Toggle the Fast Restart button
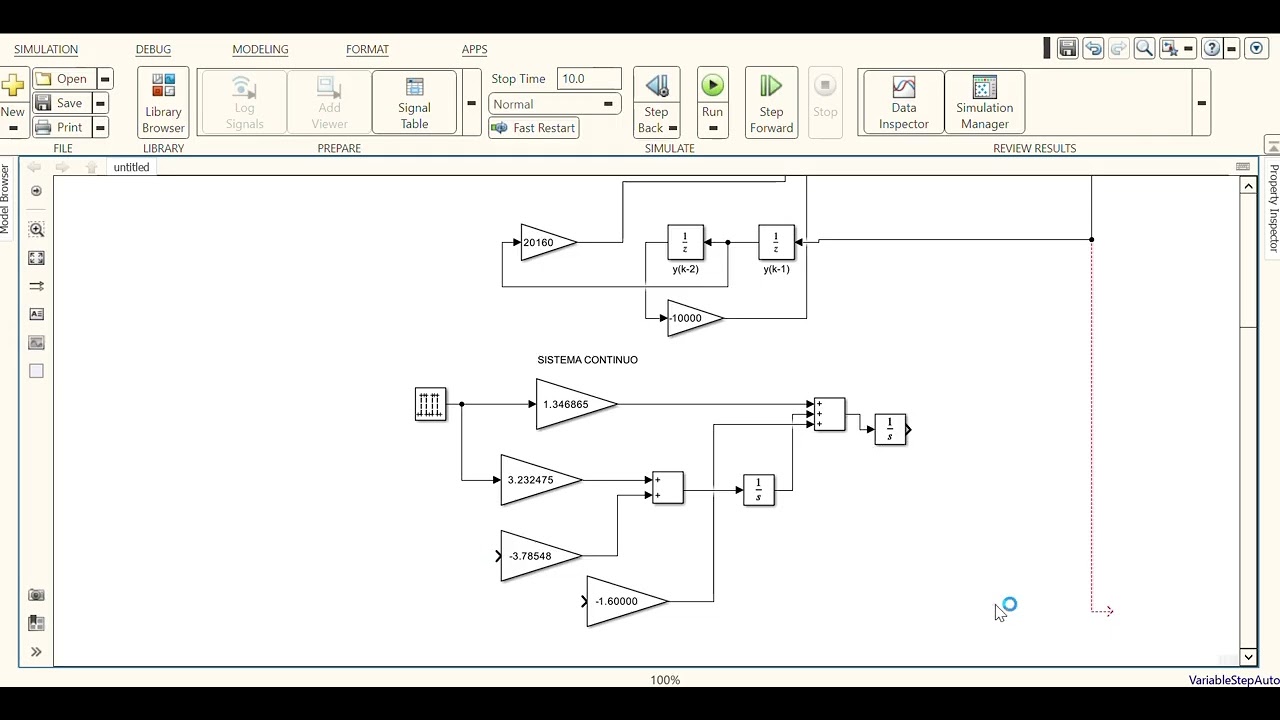The width and height of the screenshot is (1280, 720). pos(534,128)
